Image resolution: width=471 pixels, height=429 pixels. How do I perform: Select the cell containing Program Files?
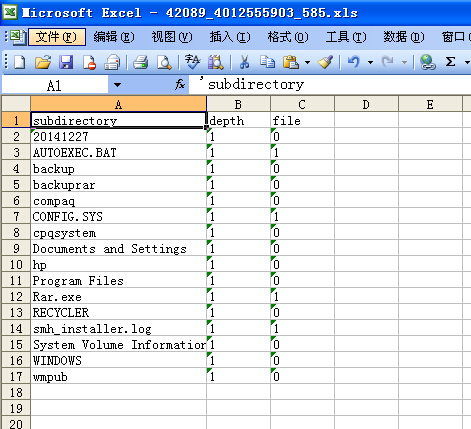pyautogui.click(x=119, y=280)
